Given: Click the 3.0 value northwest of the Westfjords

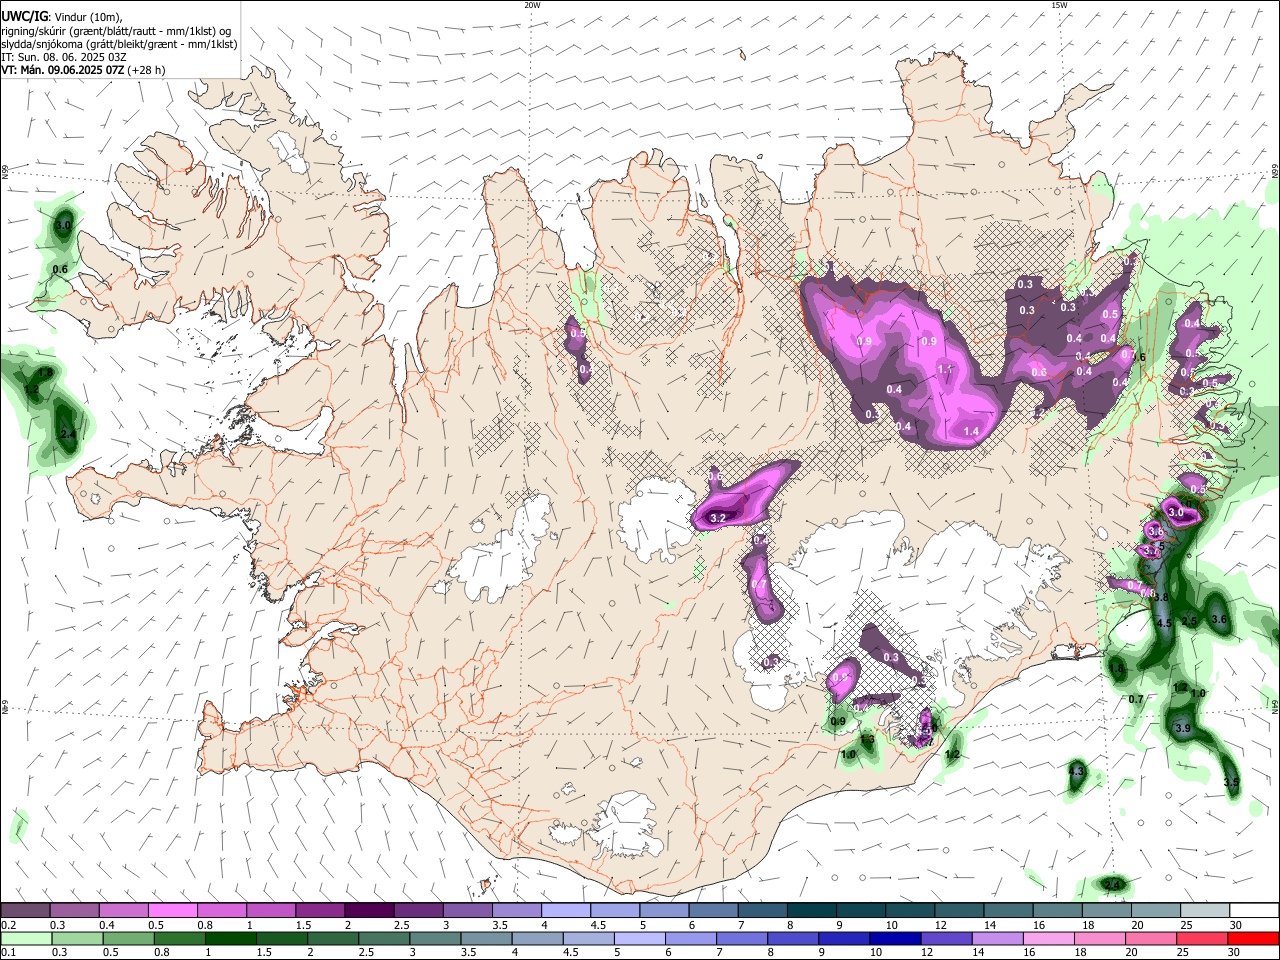Looking at the screenshot, I should coord(62,226).
